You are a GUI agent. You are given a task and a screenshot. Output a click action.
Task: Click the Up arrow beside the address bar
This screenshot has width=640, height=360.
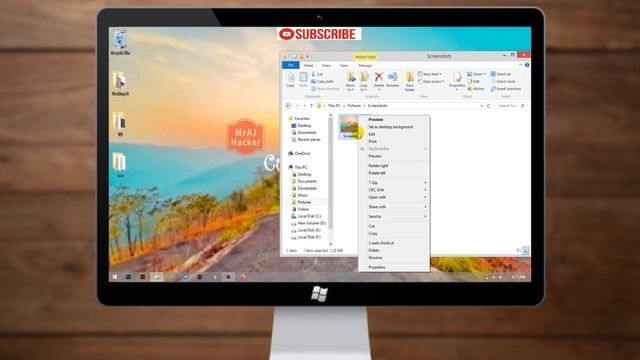[311, 106]
